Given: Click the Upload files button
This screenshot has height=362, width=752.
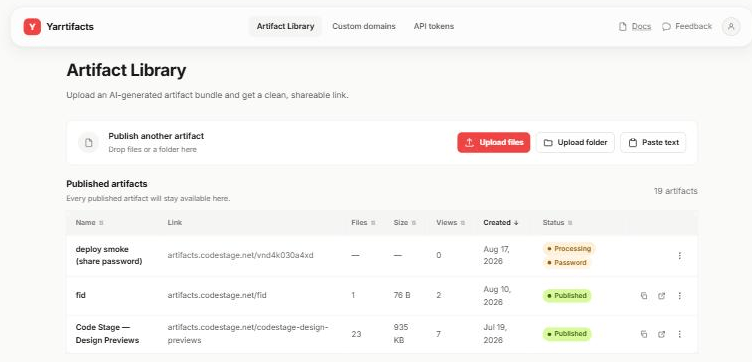Looking at the screenshot, I should [494, 142].
